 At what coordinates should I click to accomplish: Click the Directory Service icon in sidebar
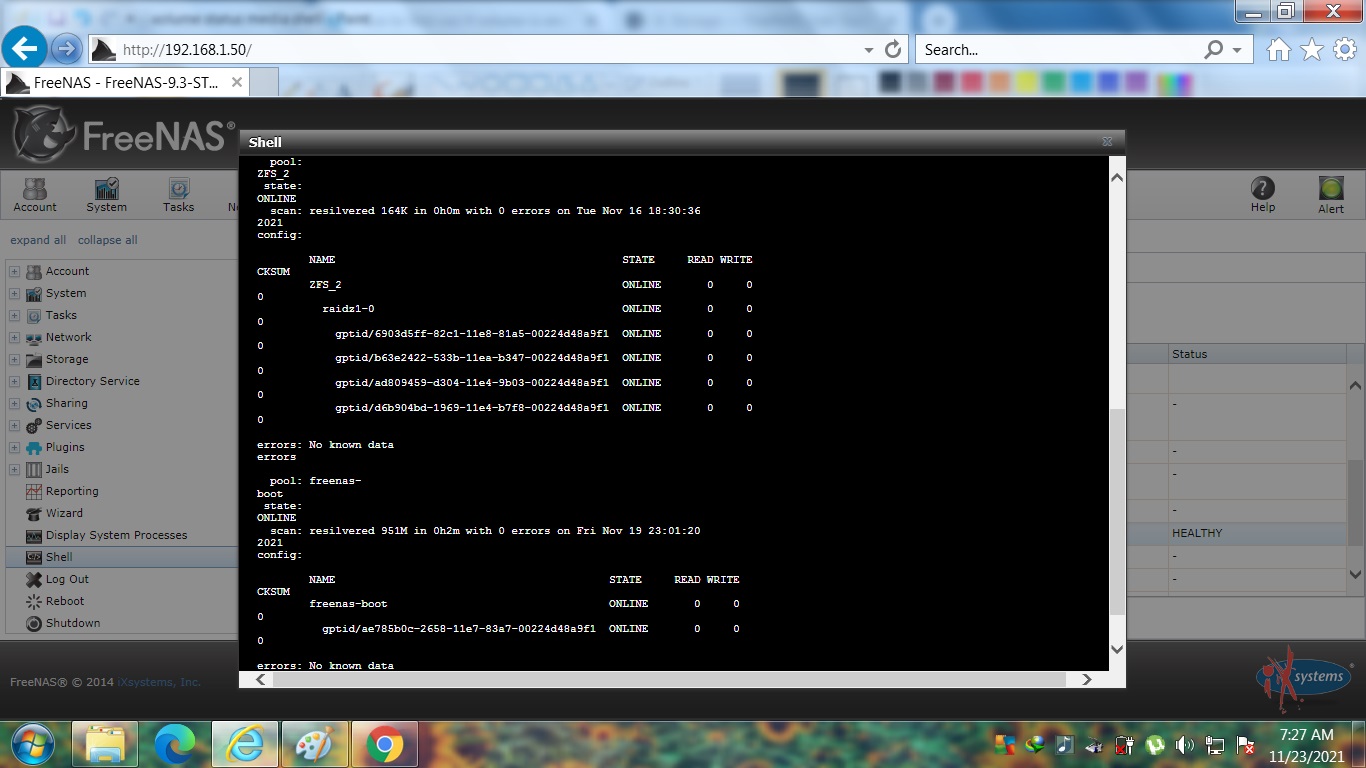(x=34, y=381)
